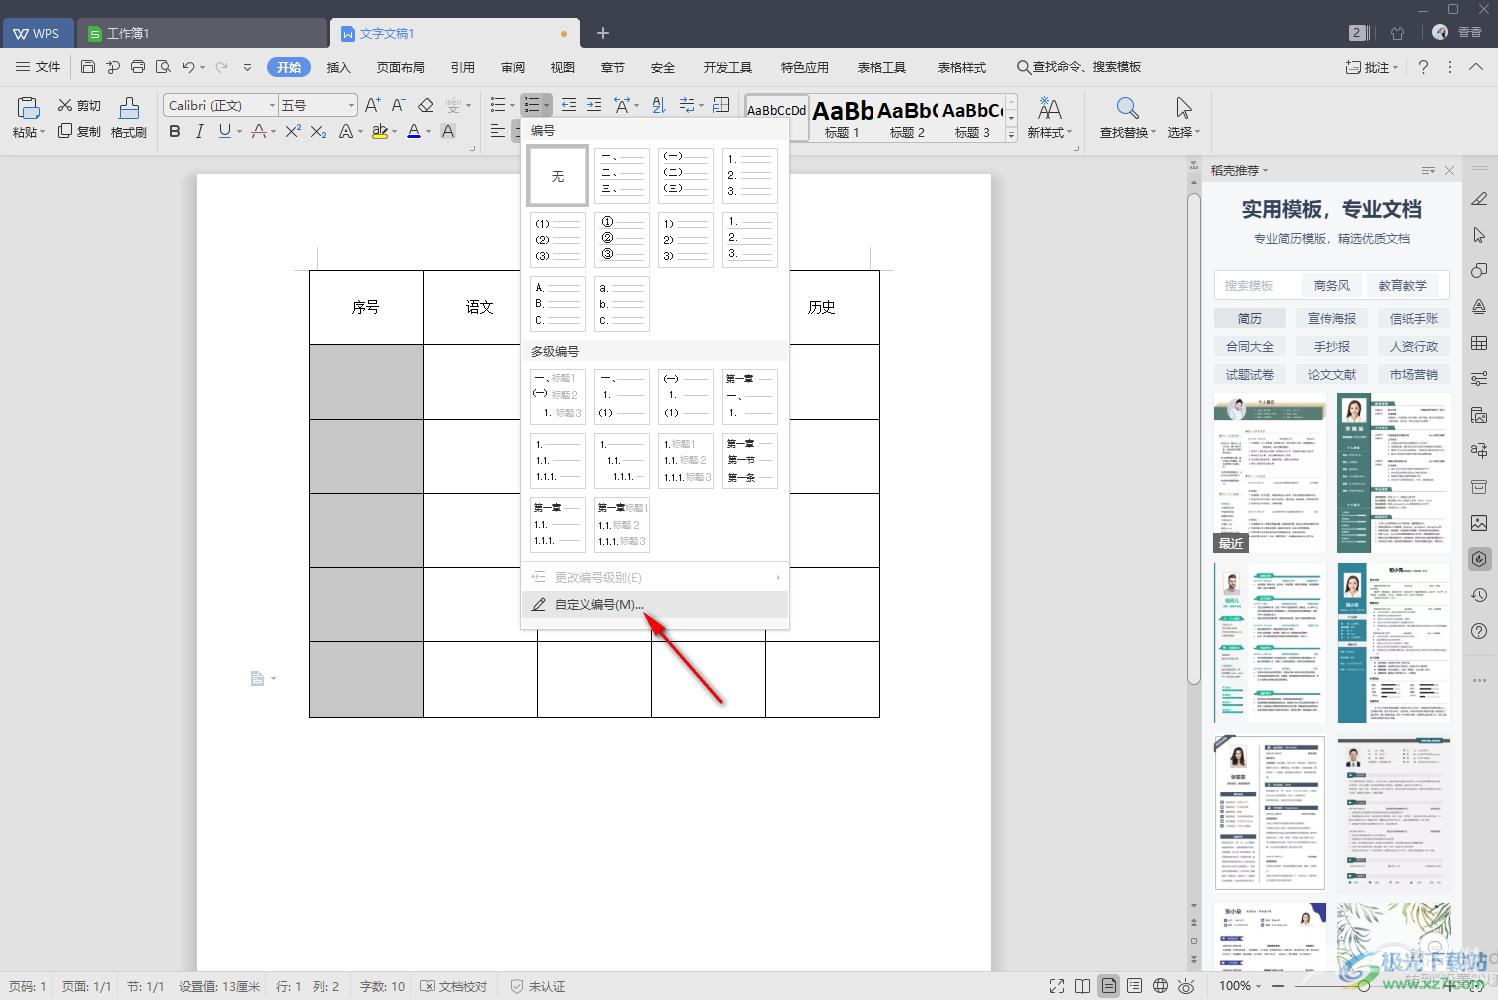Viewport: 1498px width, 1000px height.
Task: Click the table icon in right sidebar
Action: pyautogui.click(x=1479, y=343)
